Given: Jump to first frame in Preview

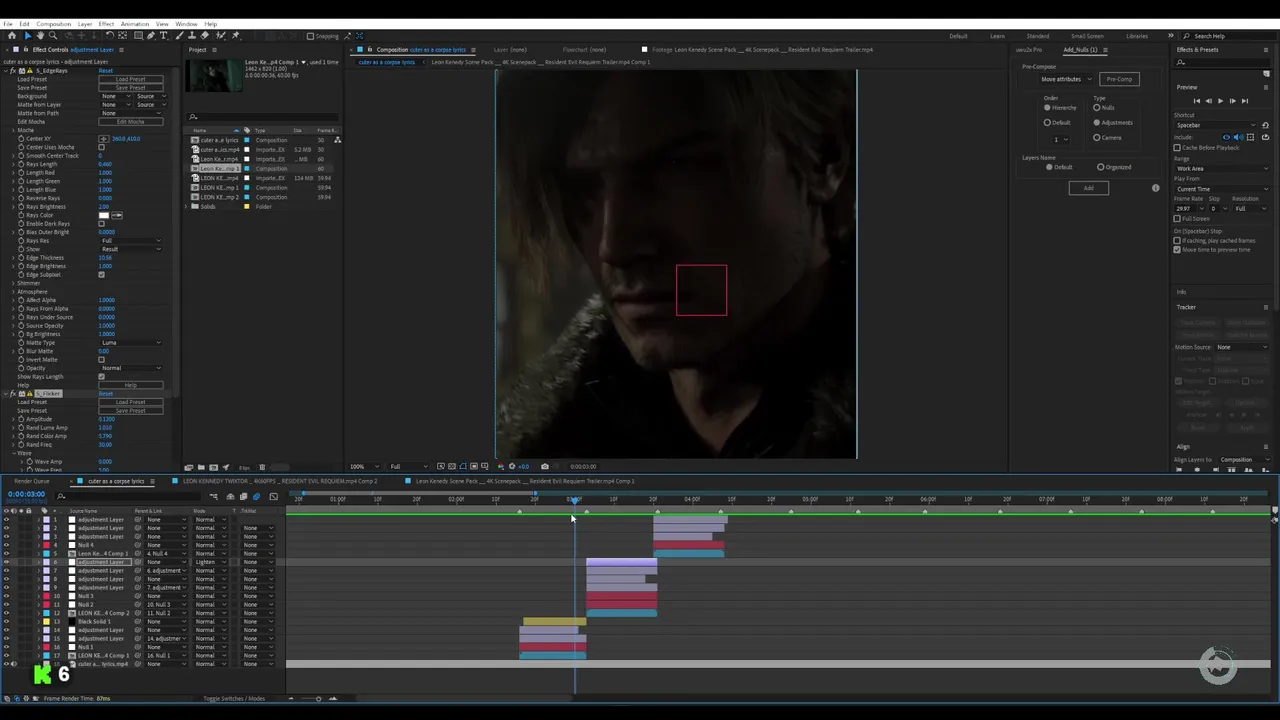Looking at the screenshot, I should coord(1197,101).
